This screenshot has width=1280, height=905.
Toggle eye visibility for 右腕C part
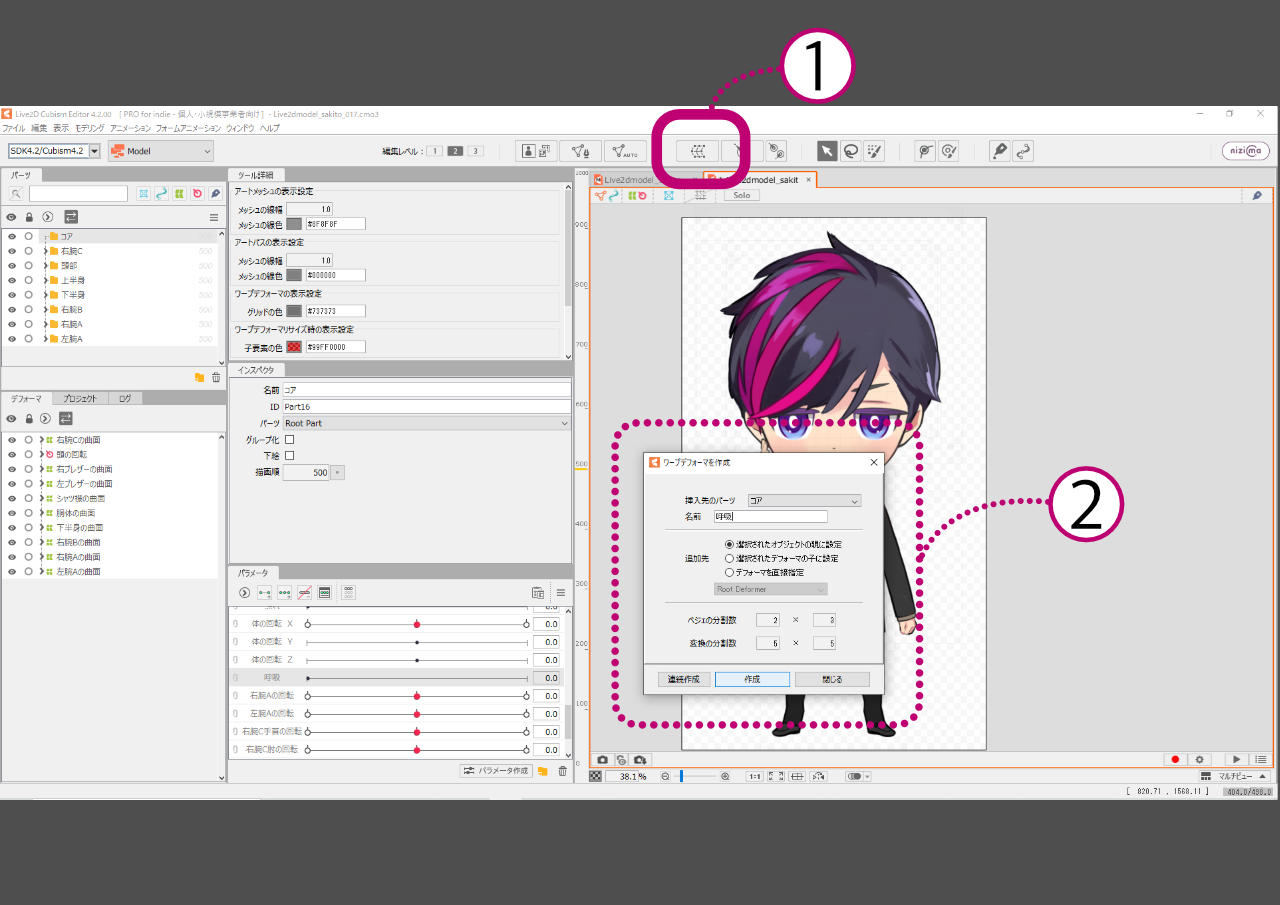tap(12, 251)
